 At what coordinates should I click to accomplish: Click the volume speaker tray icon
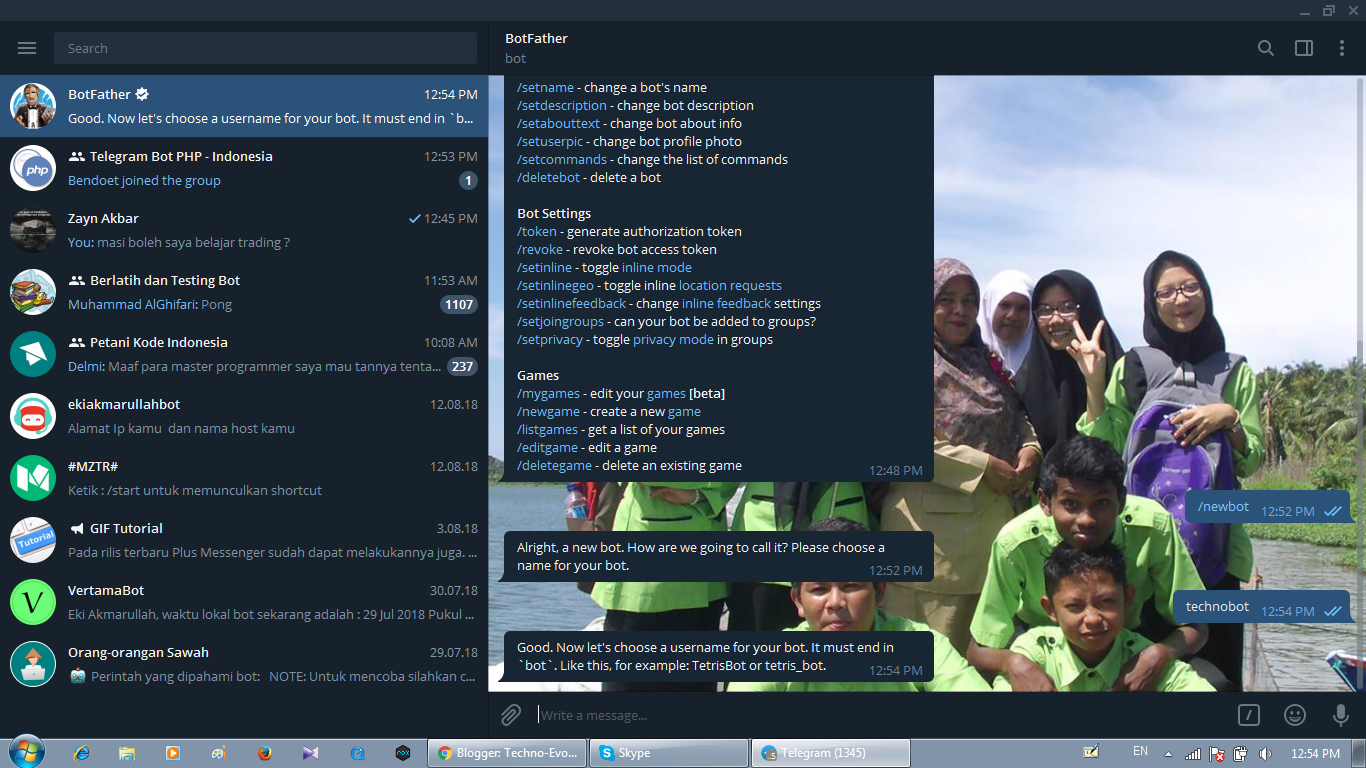pyautogui.click(x=1265, y=753)
